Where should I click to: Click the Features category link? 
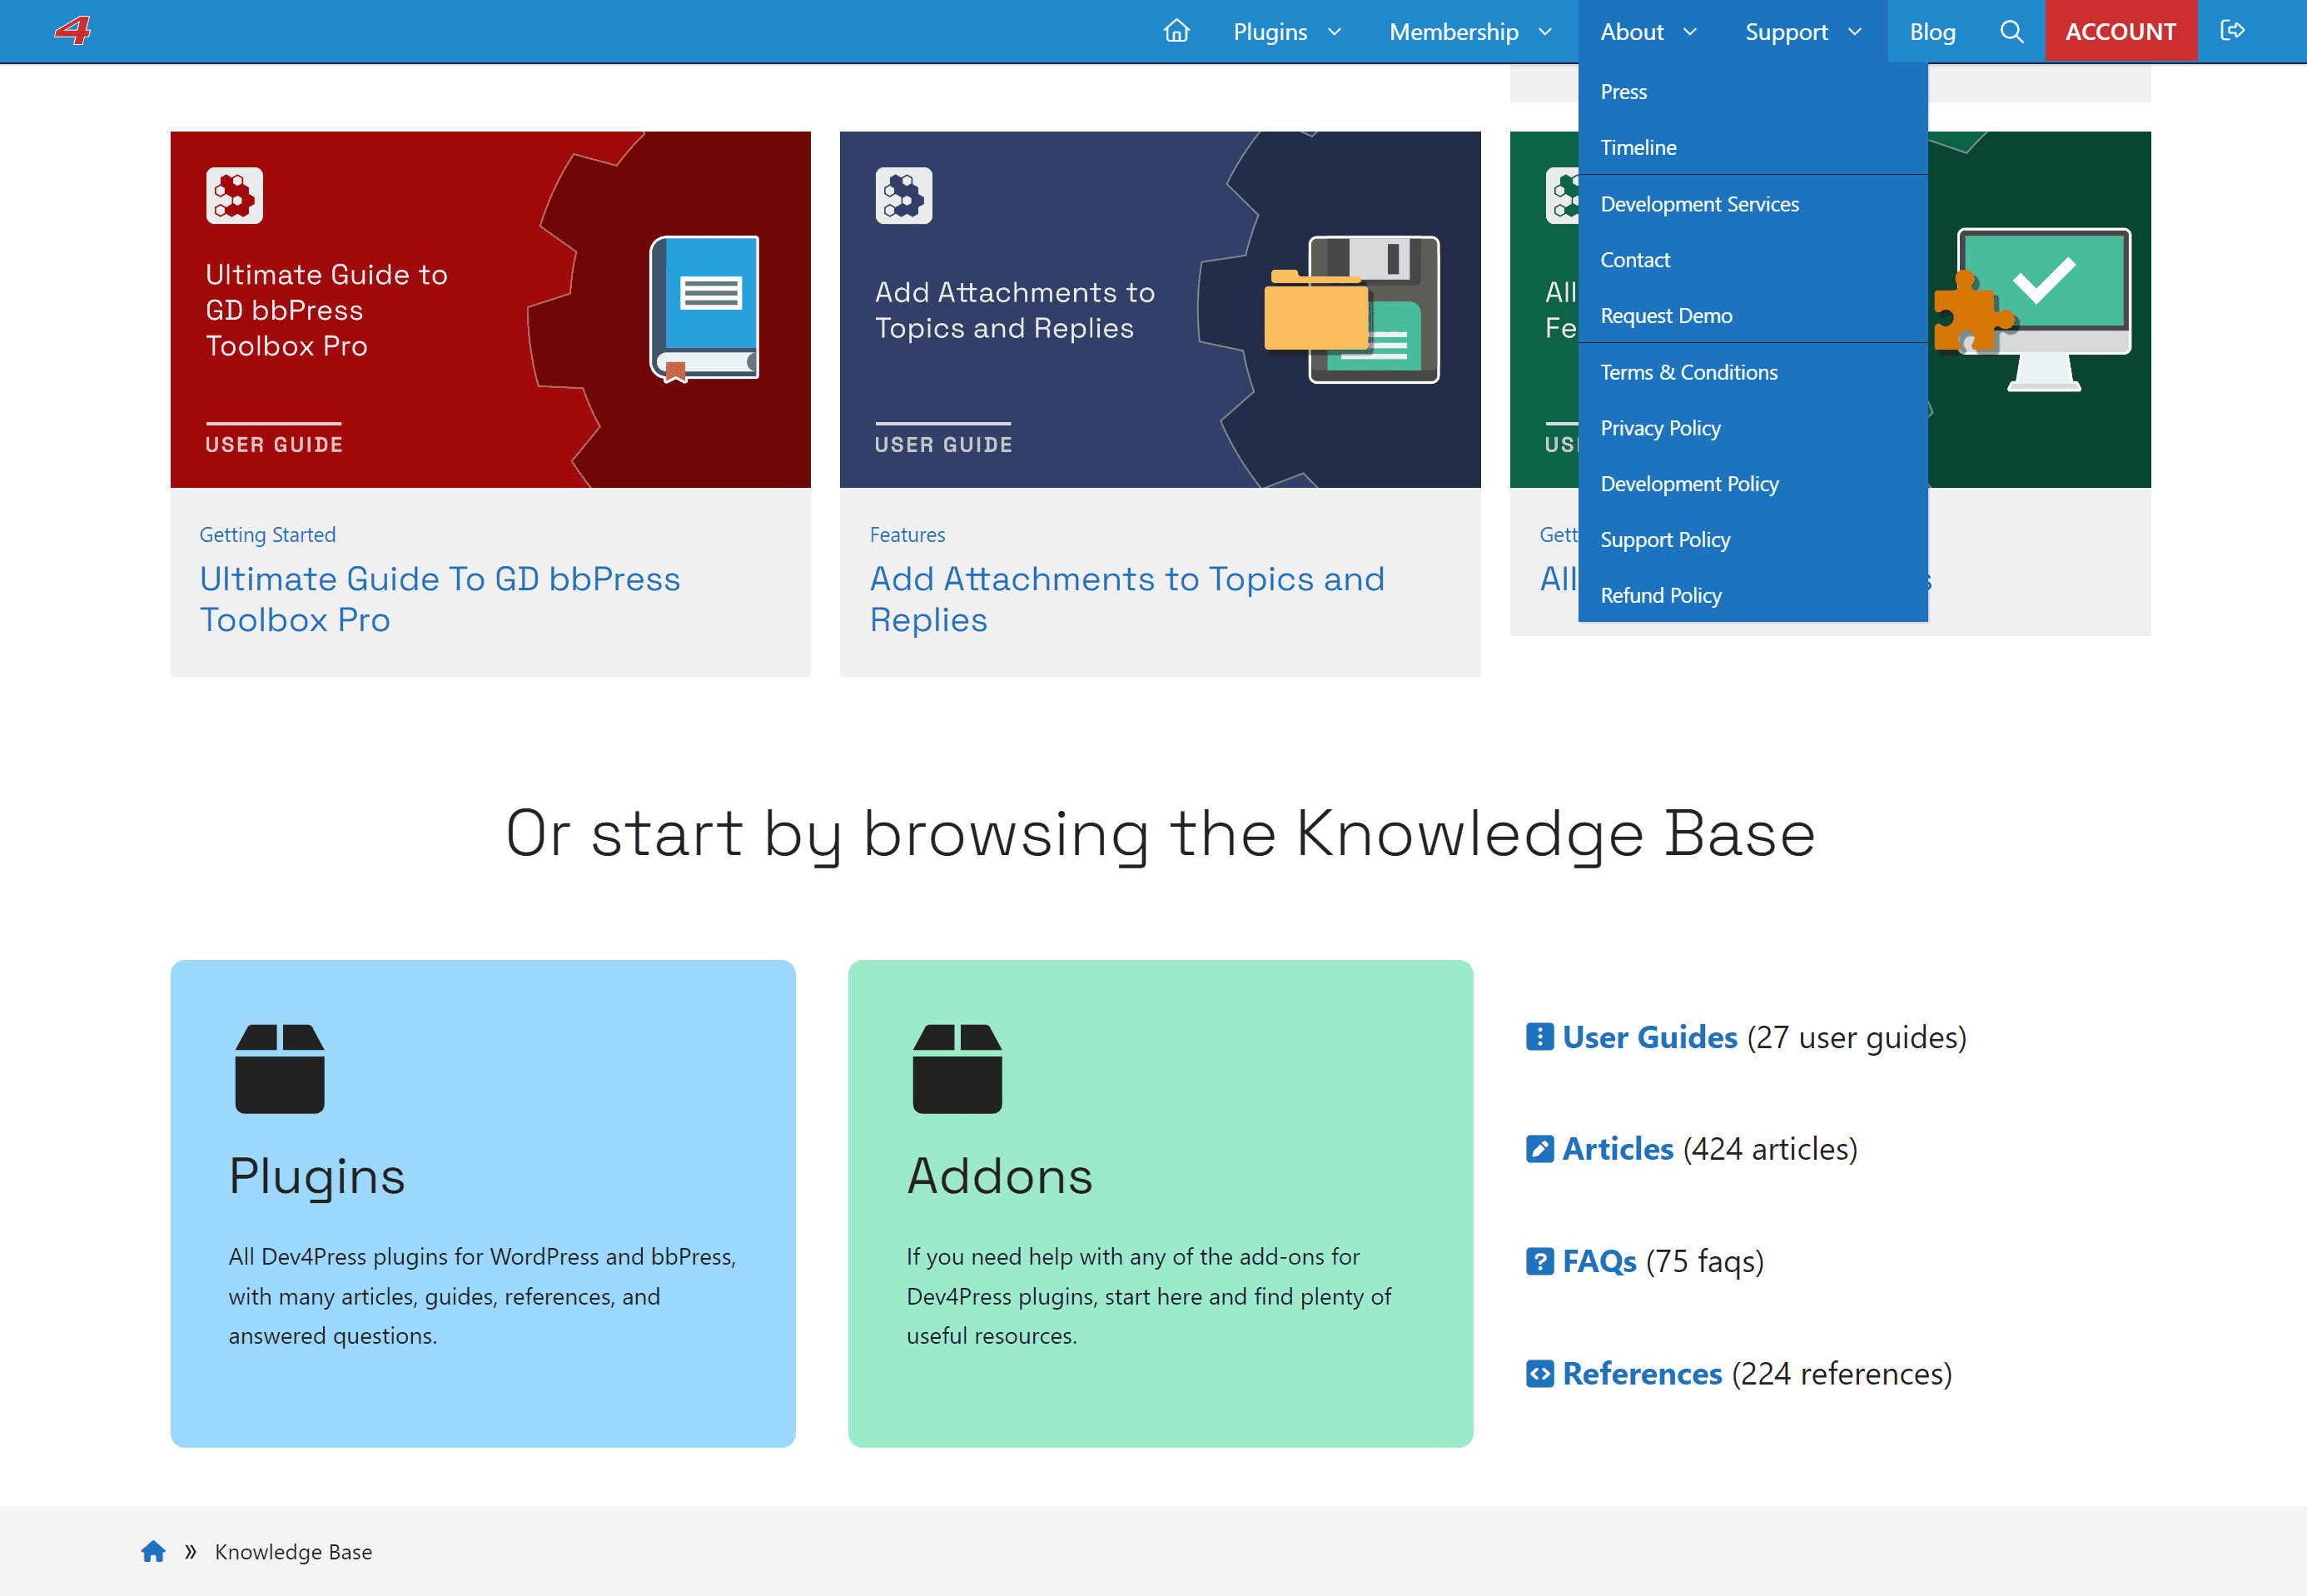(907, 534)
